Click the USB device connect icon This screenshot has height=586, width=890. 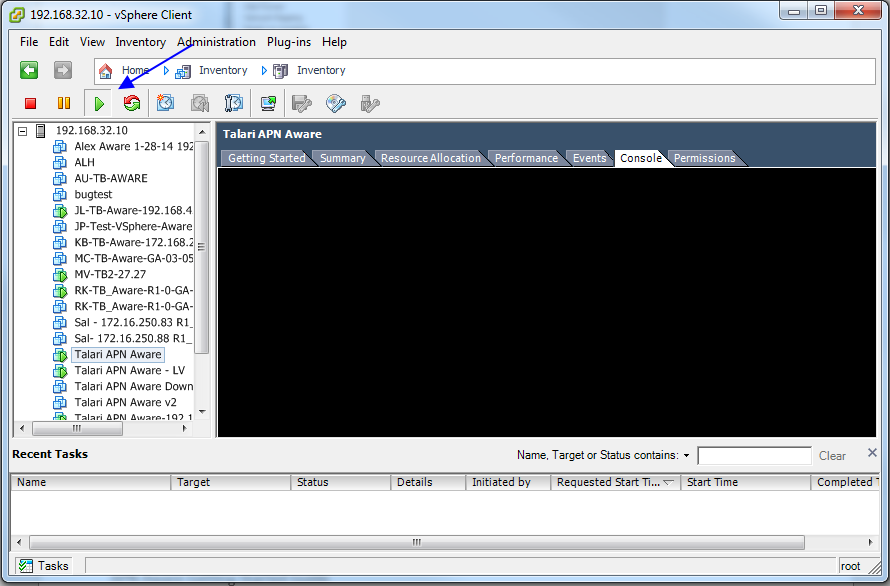tap(370, 103)
